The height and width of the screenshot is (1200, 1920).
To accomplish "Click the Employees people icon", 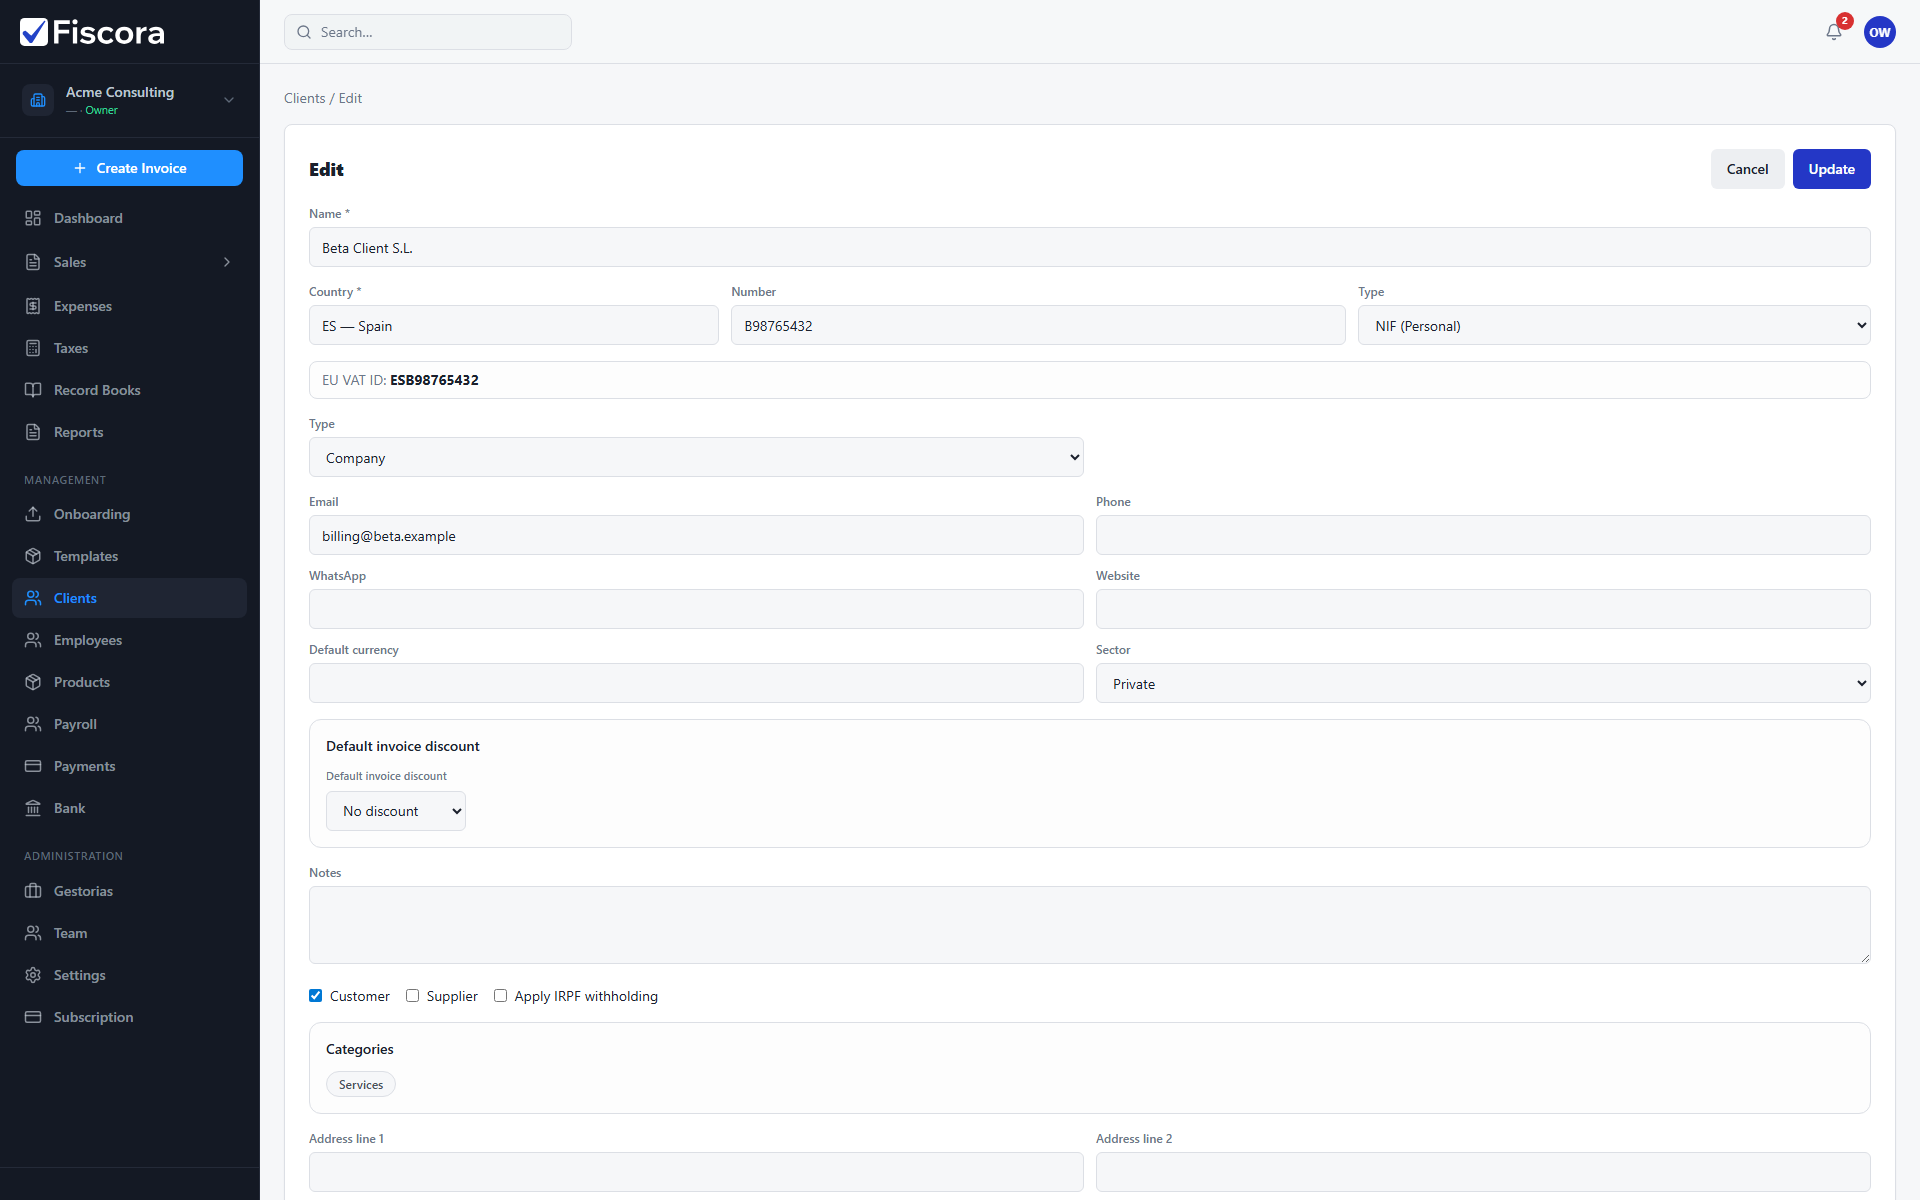I will tap(33, 640).
